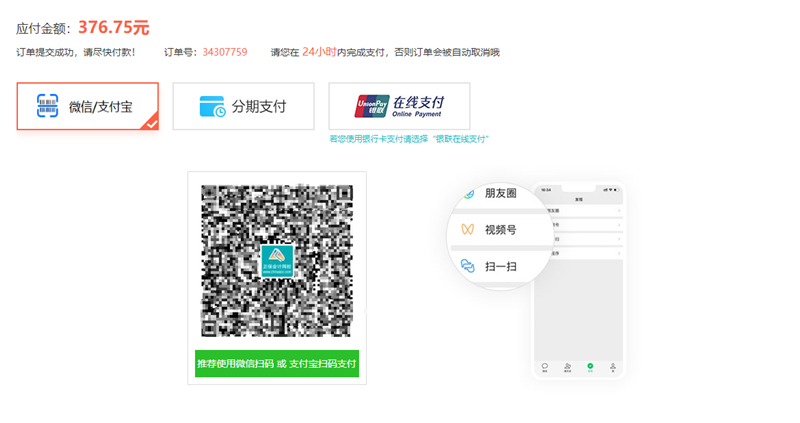Click the logo in the QR code center
This screenshot has width=800, height=423.
tap(277, 261)
